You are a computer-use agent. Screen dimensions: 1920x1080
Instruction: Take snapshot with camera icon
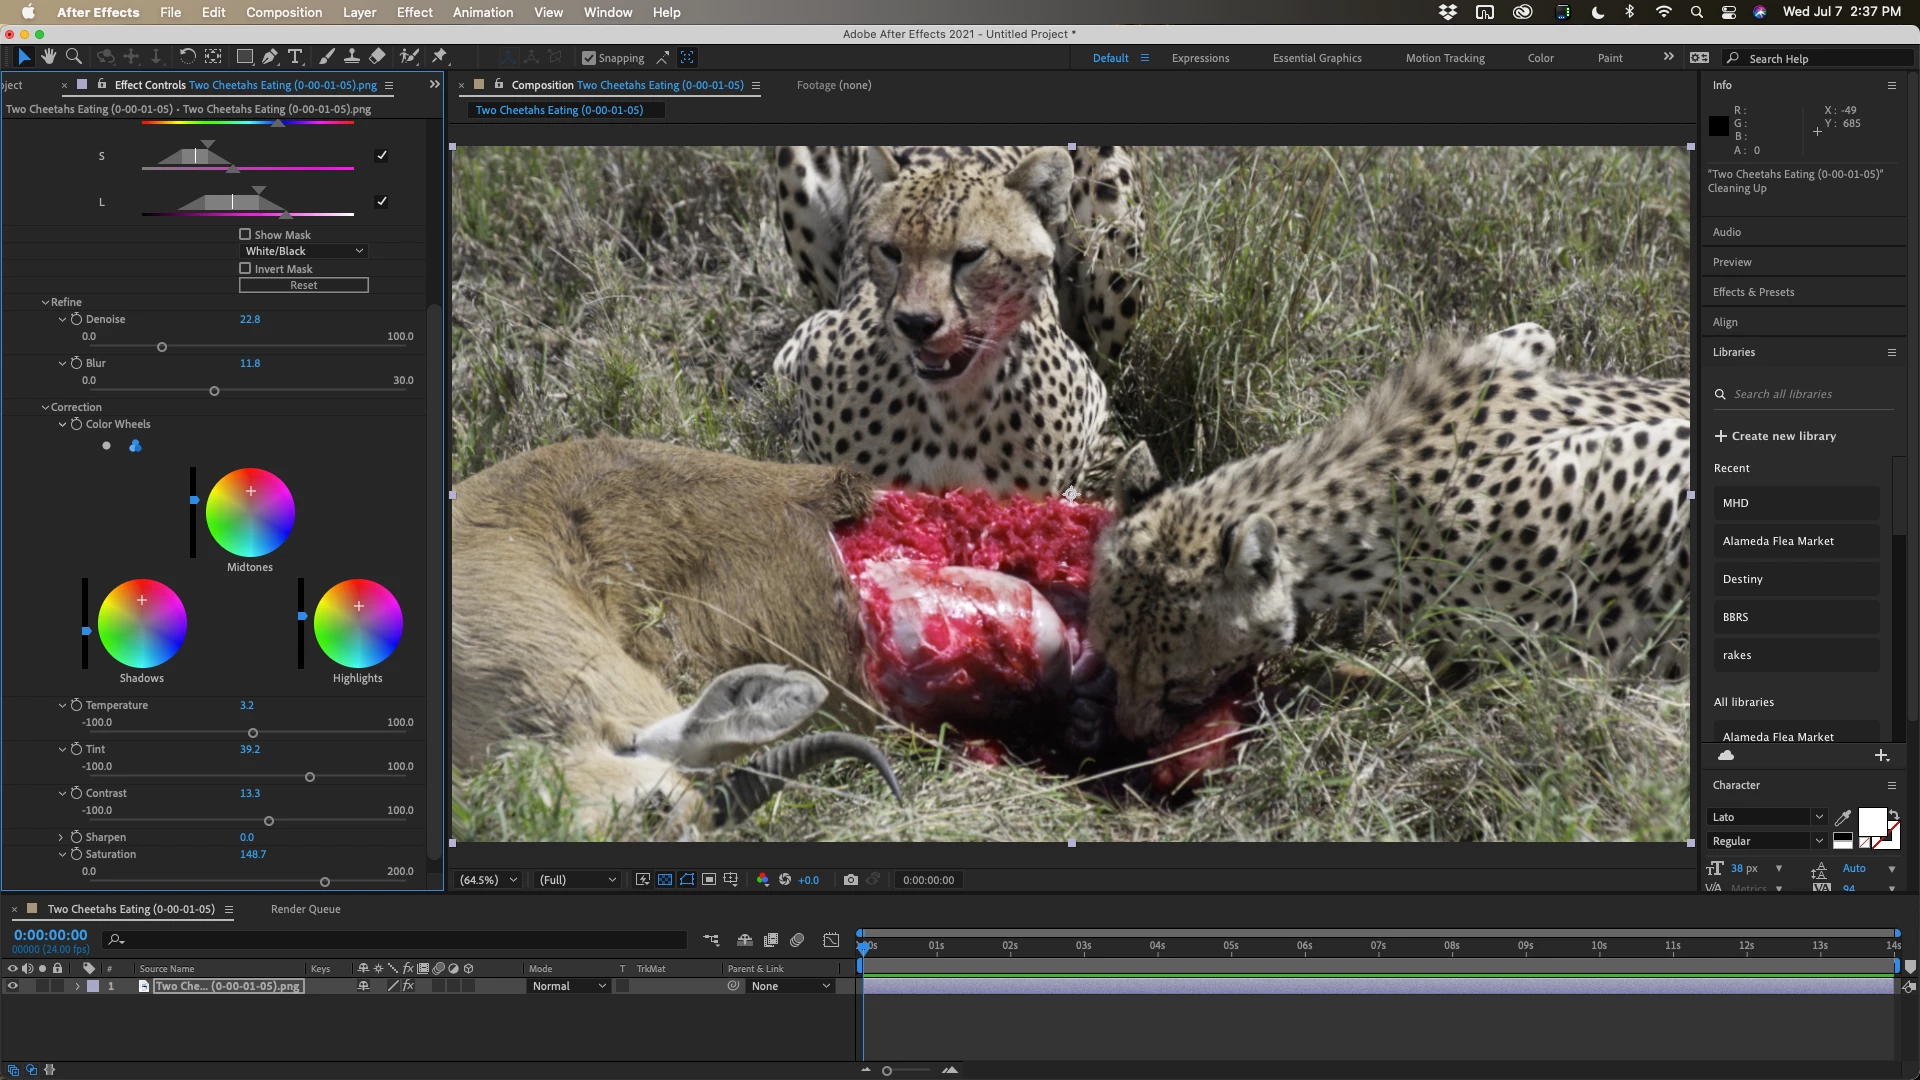tap(850, 880)
